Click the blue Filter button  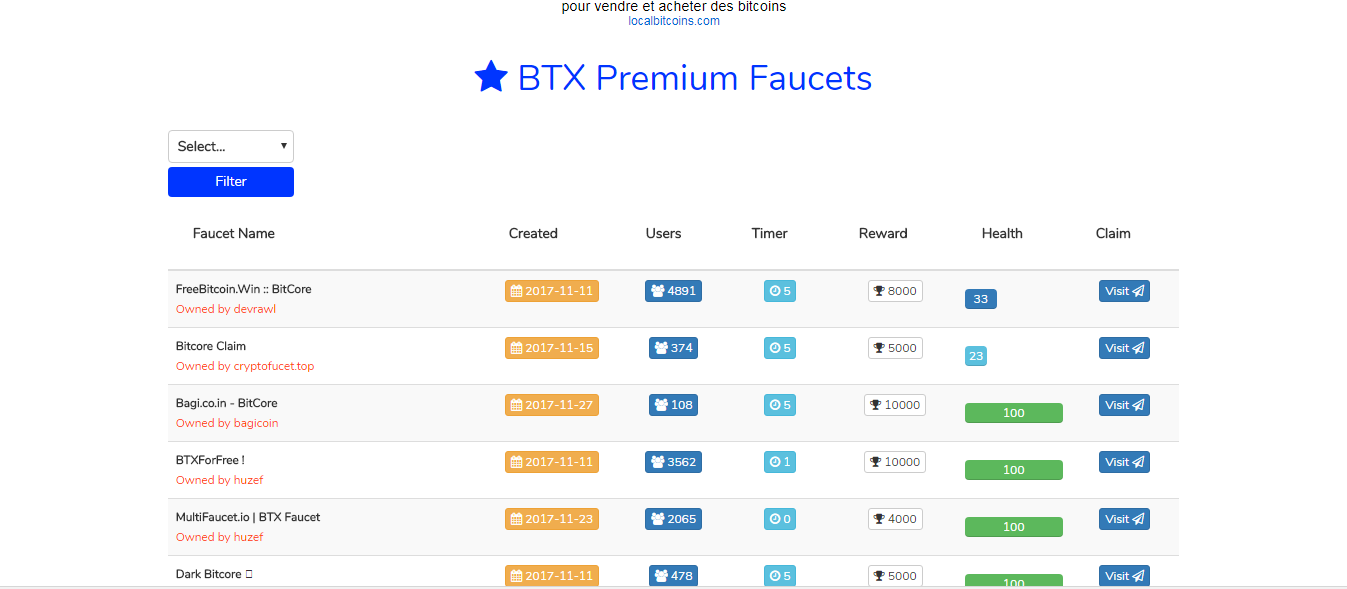(231, 182)
